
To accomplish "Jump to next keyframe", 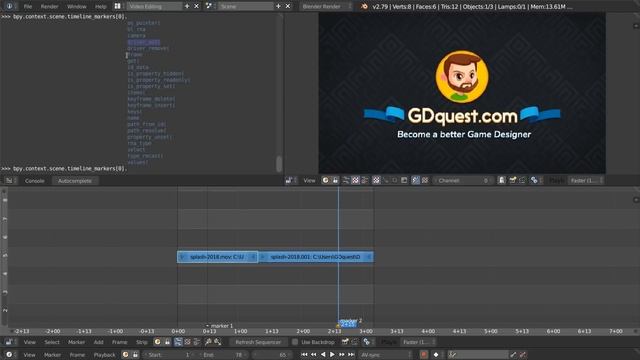I will point(342,355).
